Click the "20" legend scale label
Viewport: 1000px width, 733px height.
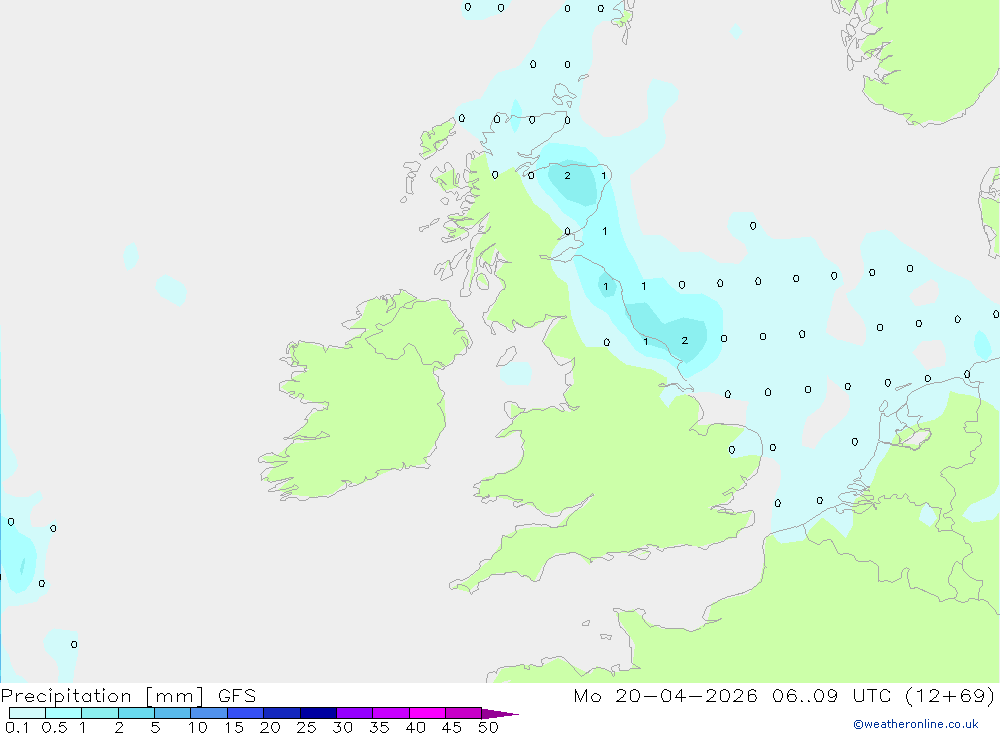[270, 727]
